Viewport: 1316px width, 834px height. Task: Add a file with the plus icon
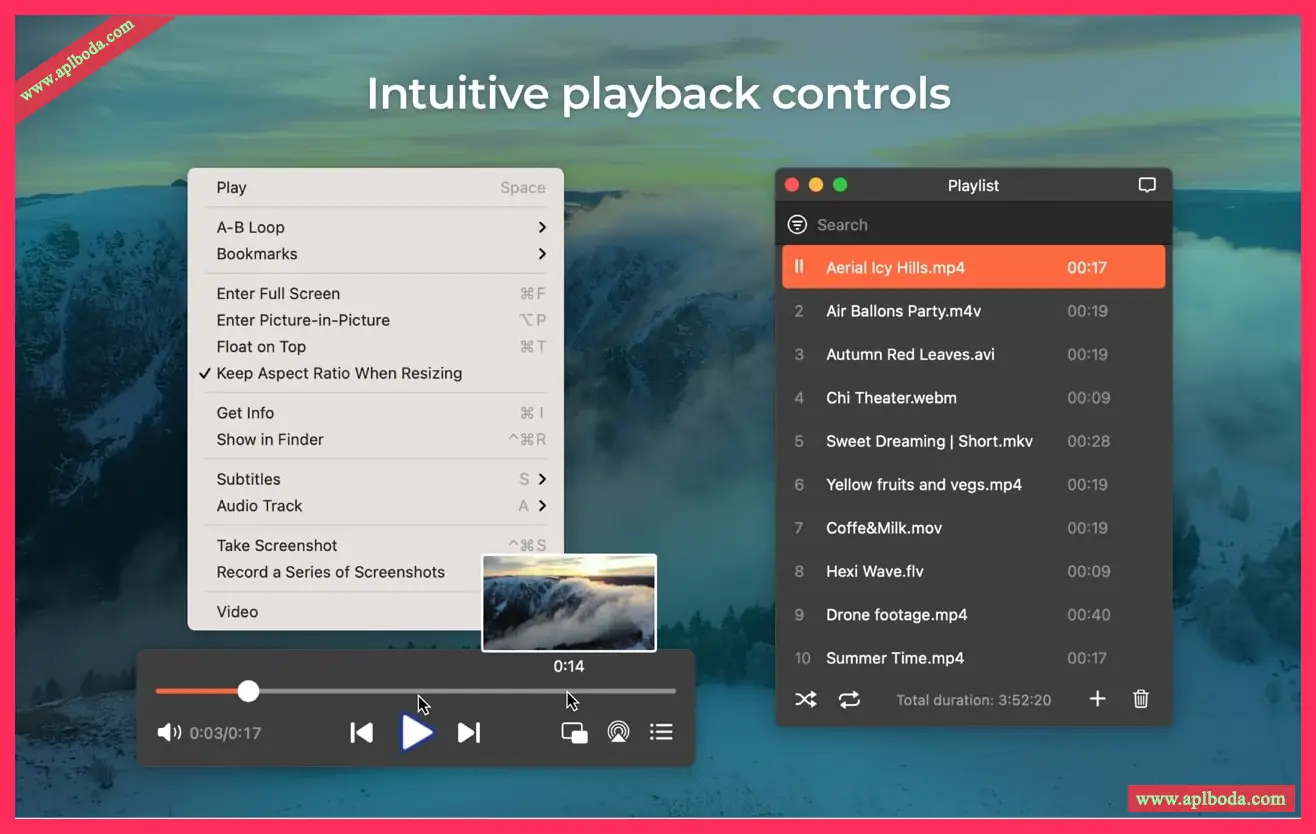1097,699
